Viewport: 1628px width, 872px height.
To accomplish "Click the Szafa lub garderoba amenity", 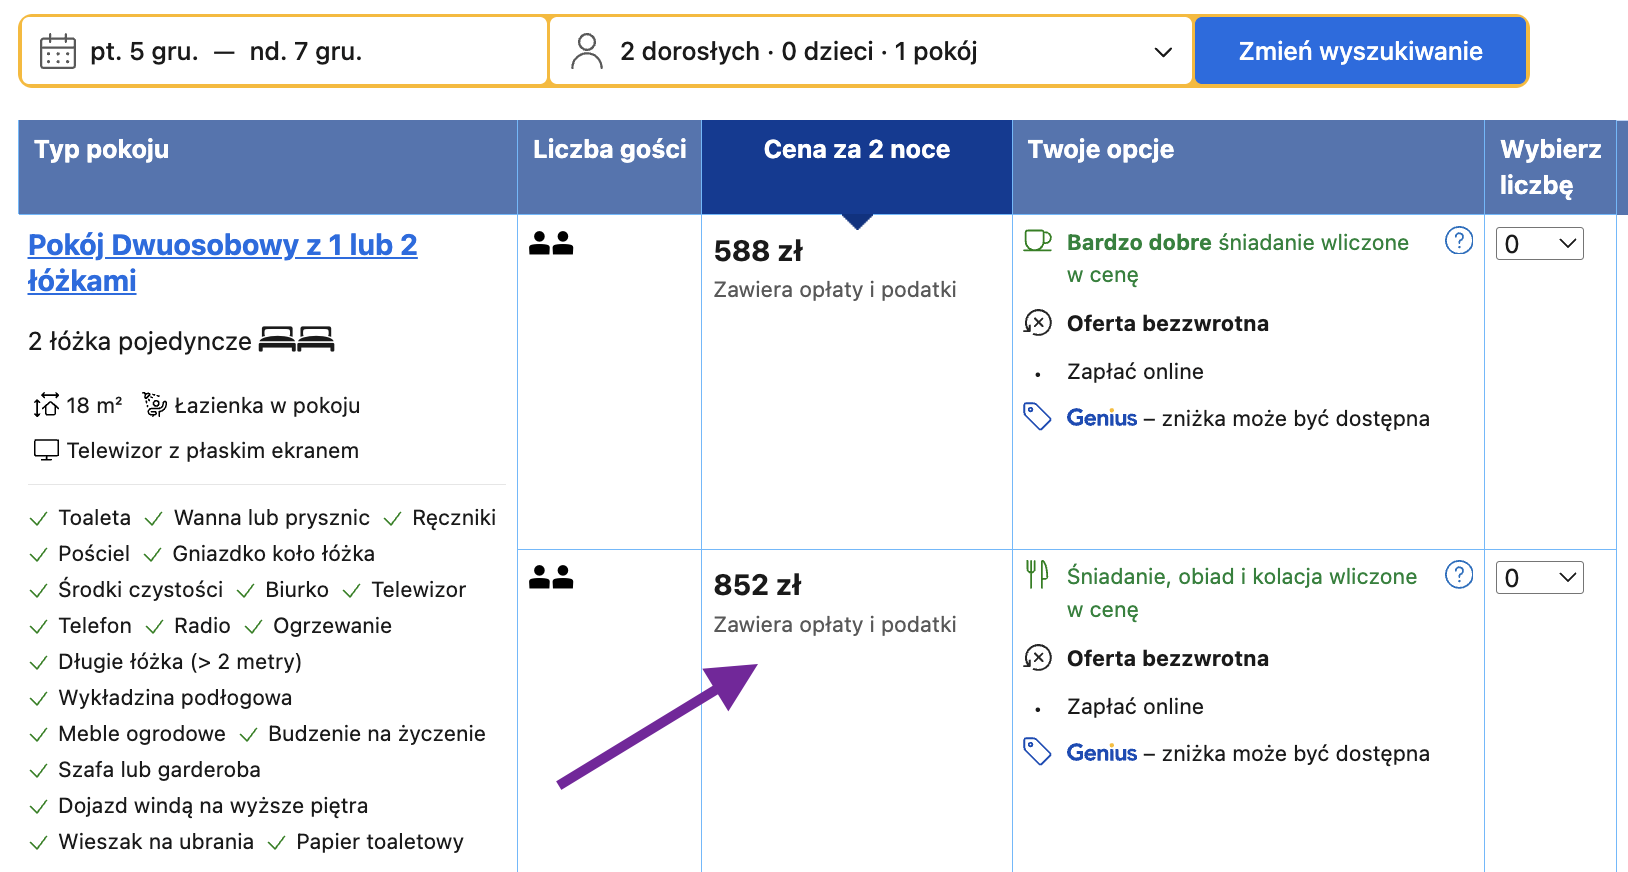I will [159, 769].
